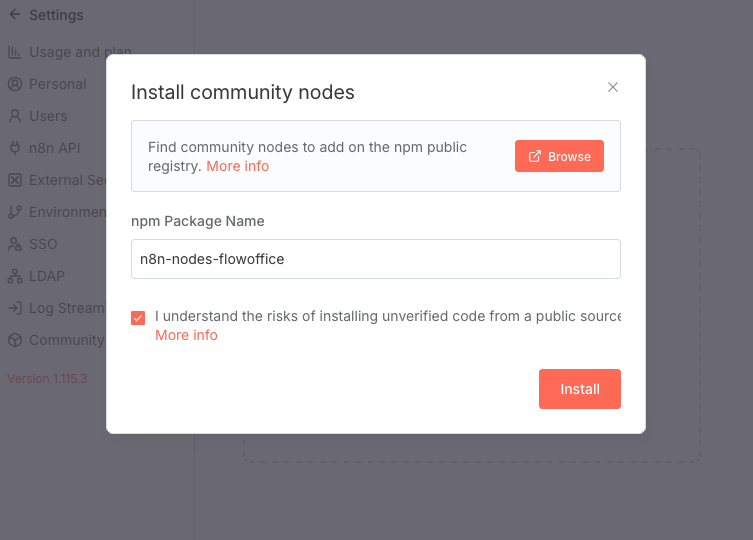Click the n8n API plug icon
The width and height of the screenshot is (753, 540).
tap(15, 148)
